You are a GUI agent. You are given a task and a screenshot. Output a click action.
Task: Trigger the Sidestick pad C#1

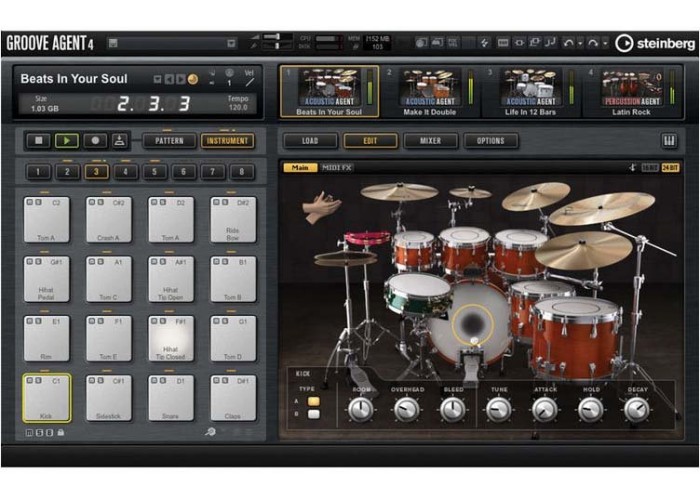click(108, 398)
